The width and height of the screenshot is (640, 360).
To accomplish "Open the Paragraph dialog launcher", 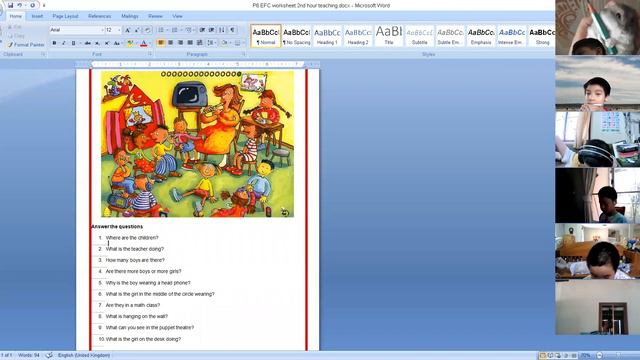I will (244, 54).
